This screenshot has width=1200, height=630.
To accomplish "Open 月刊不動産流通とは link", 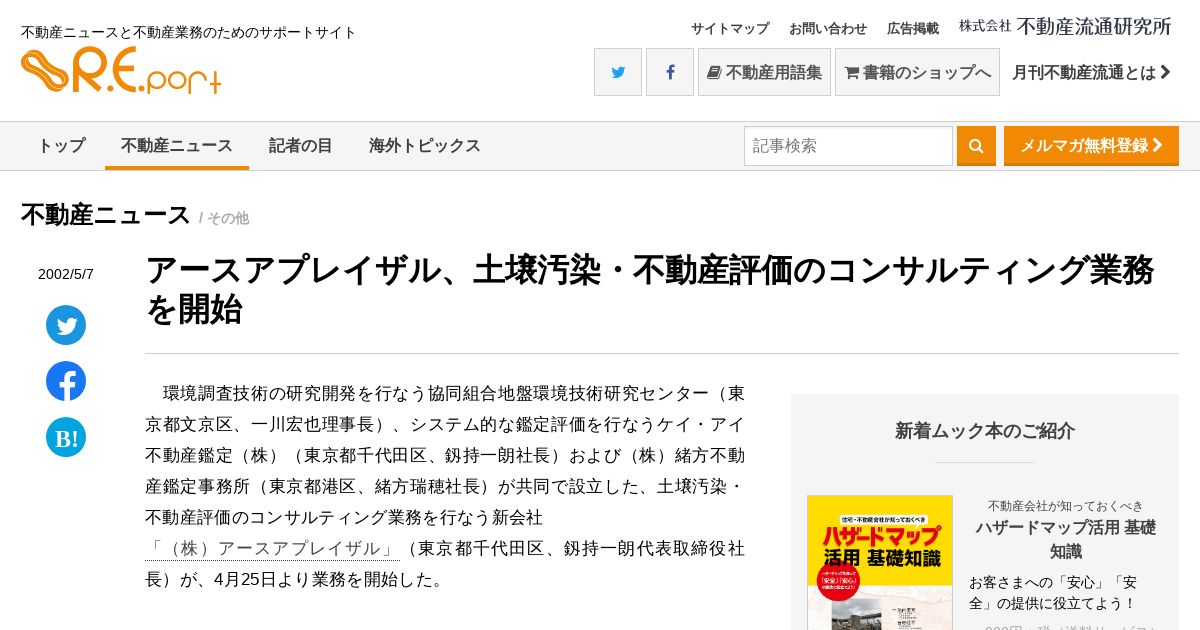I will (x=1091, y=72).
